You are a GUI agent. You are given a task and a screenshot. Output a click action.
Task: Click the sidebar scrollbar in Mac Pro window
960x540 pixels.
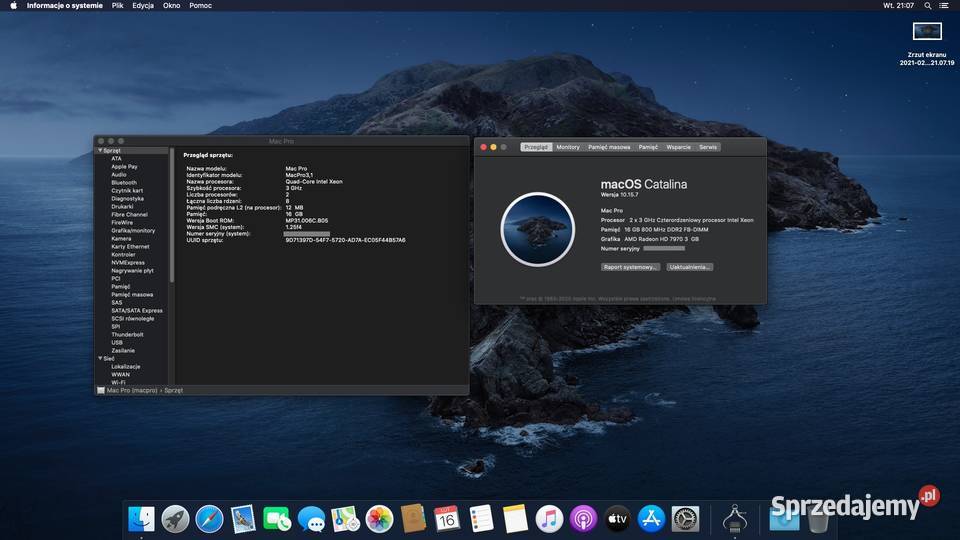tap(171, 216)
